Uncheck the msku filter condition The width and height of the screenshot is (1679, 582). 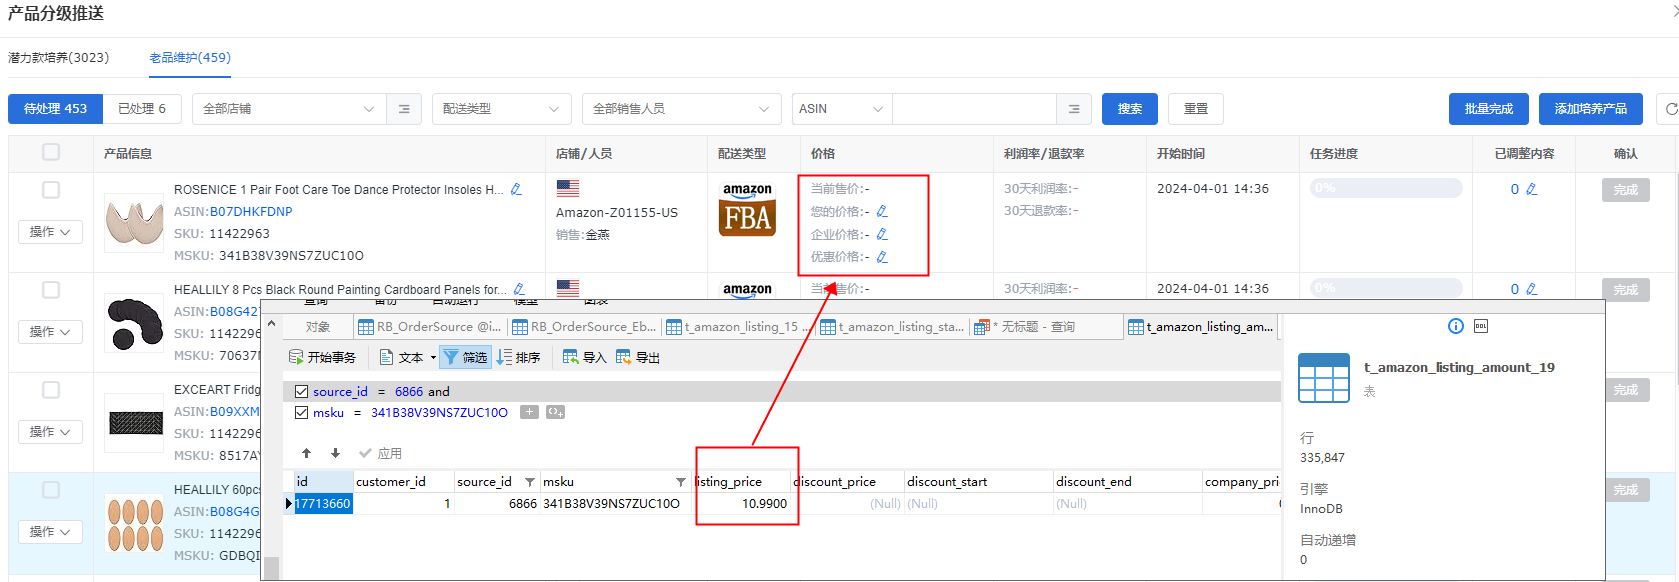point(301,412)
